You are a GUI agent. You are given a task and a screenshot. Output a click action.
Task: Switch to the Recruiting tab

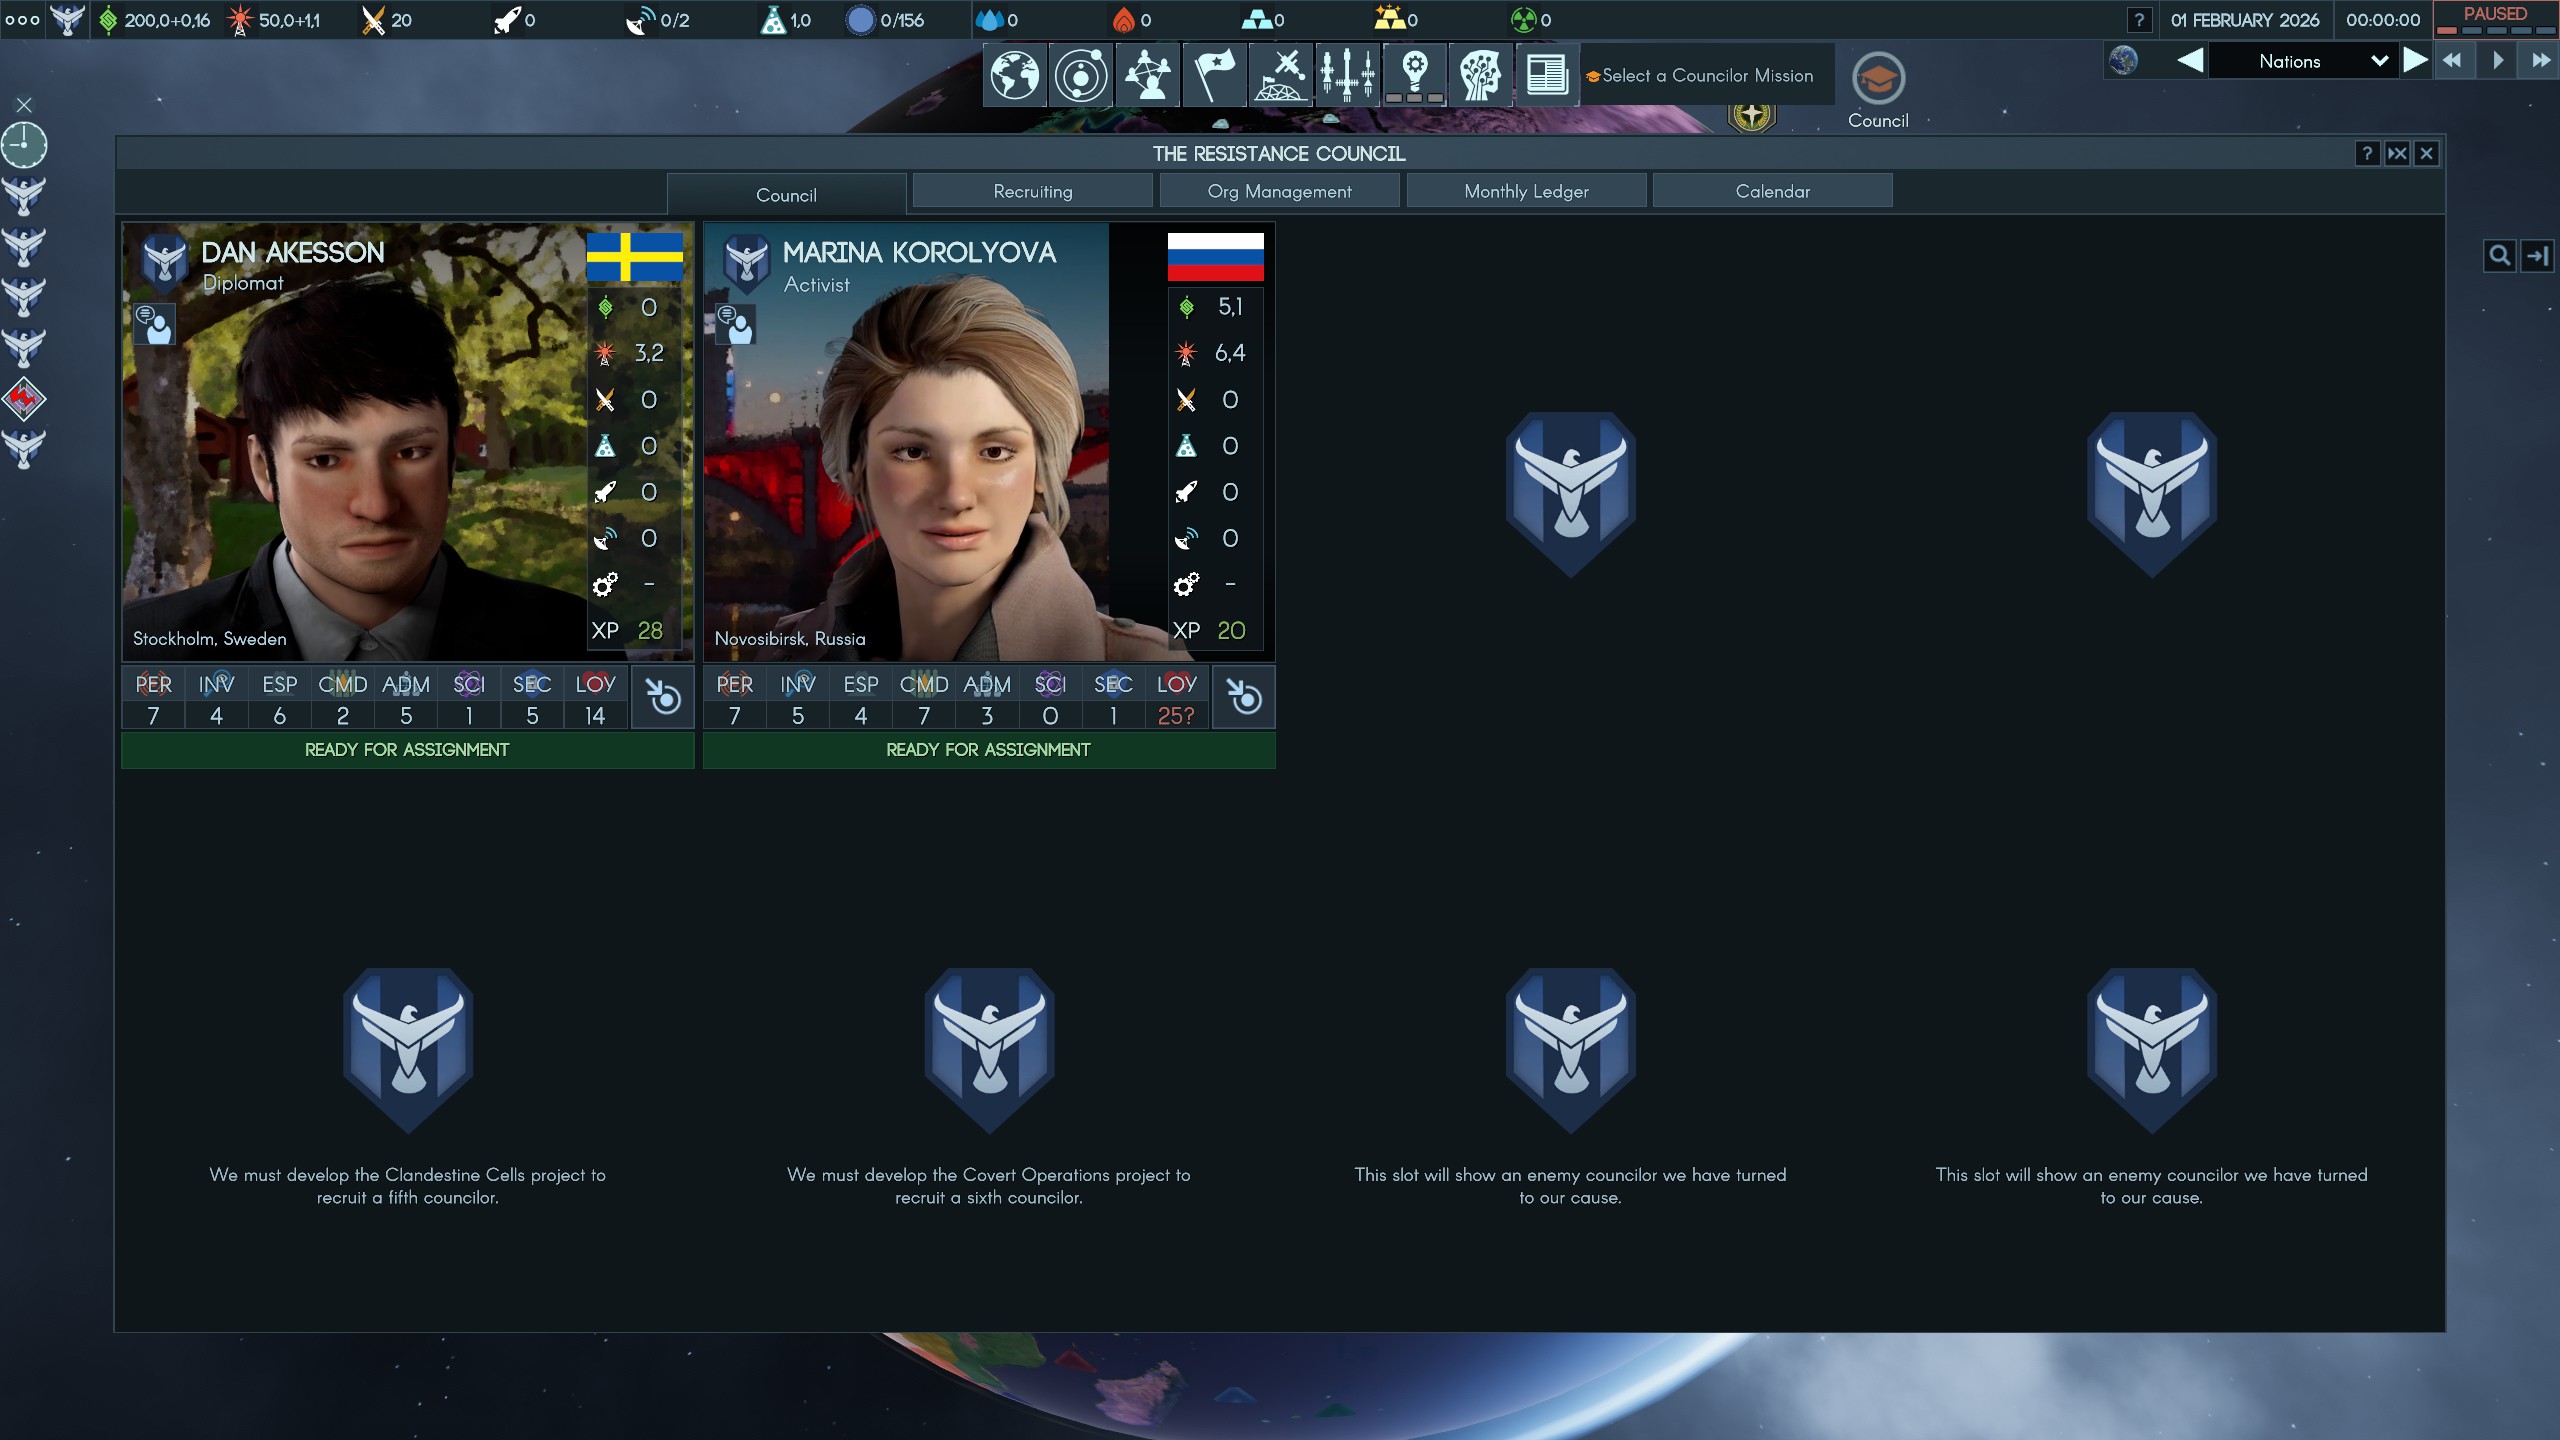[1032, 191]
